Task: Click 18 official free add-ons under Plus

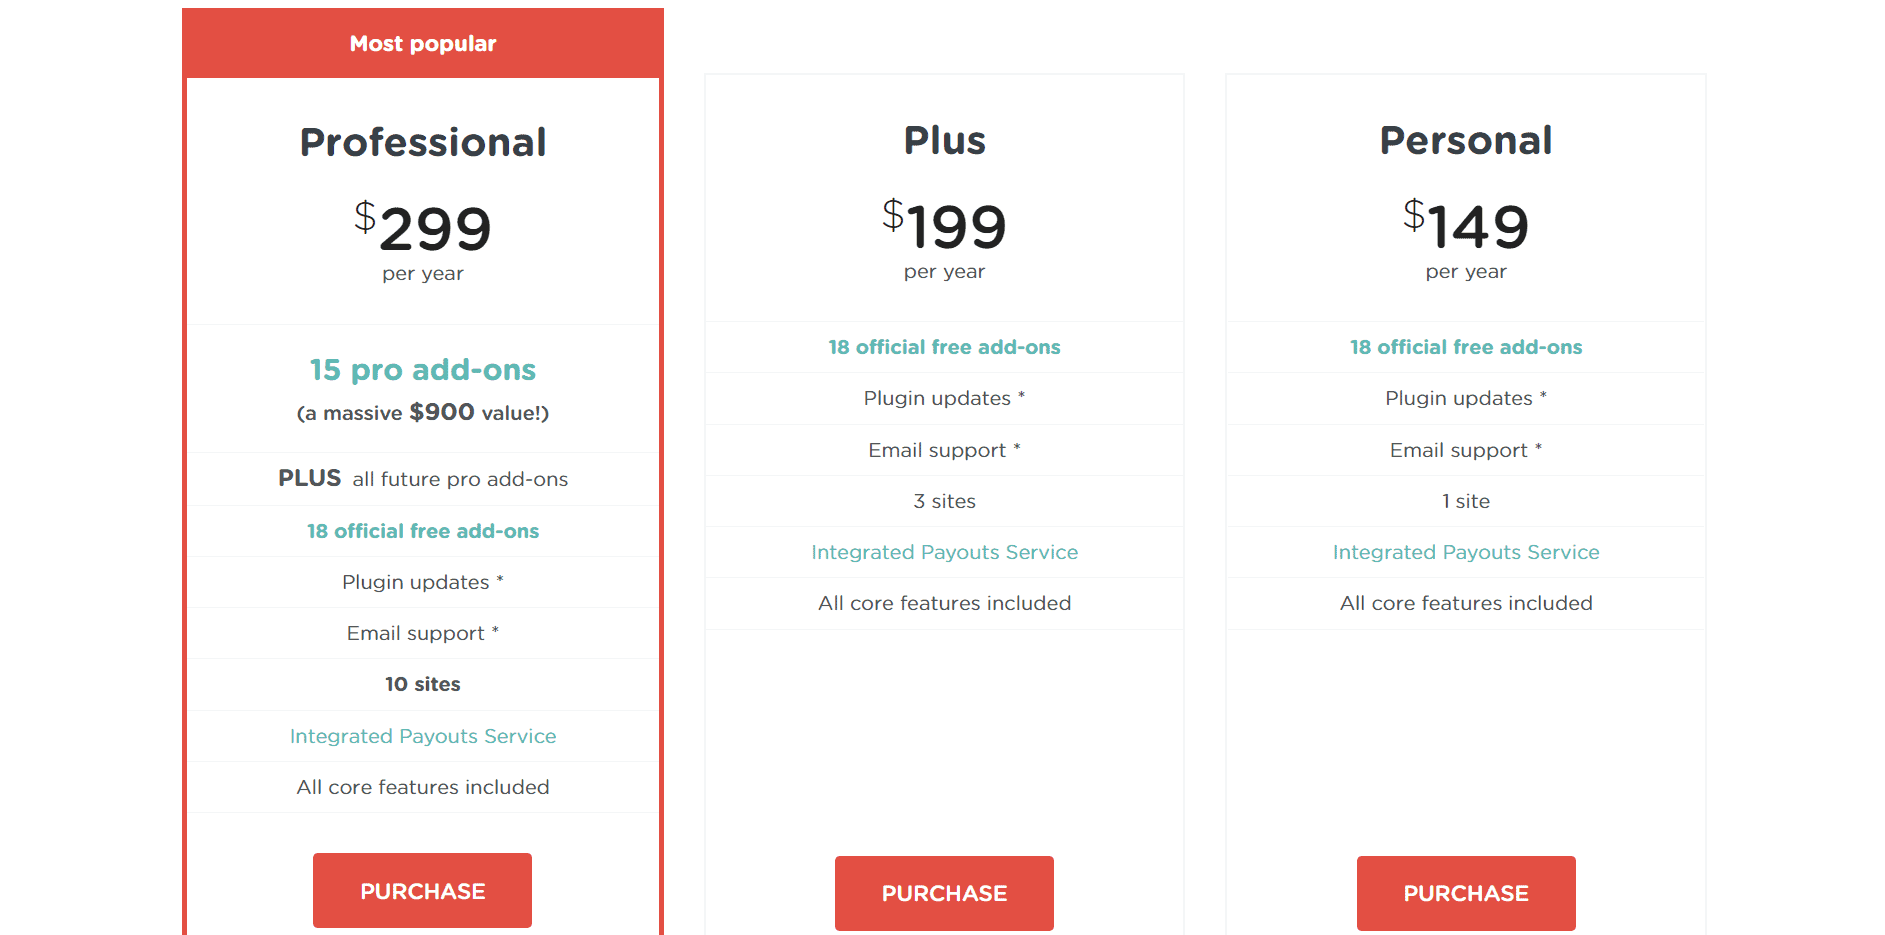Action: click(943, 347)
